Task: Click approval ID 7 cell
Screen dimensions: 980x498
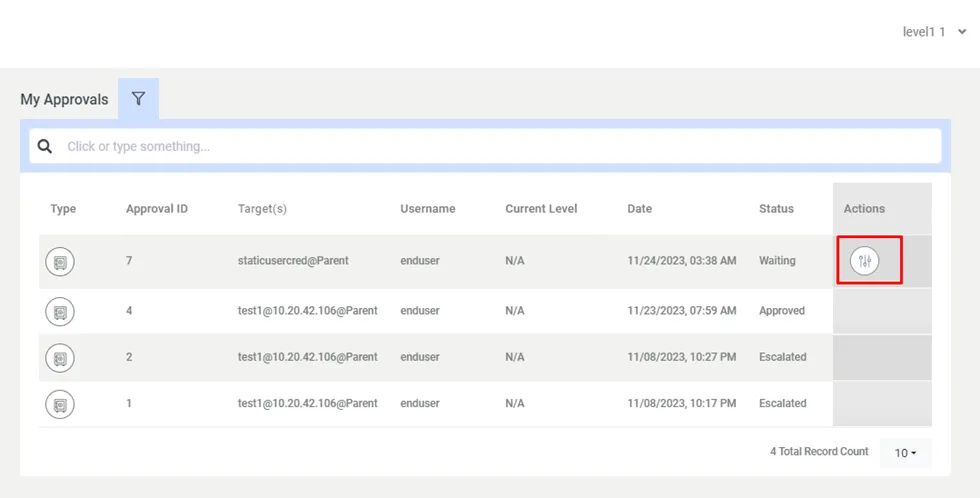Action: pyautogui.click(x=129, y=261)
